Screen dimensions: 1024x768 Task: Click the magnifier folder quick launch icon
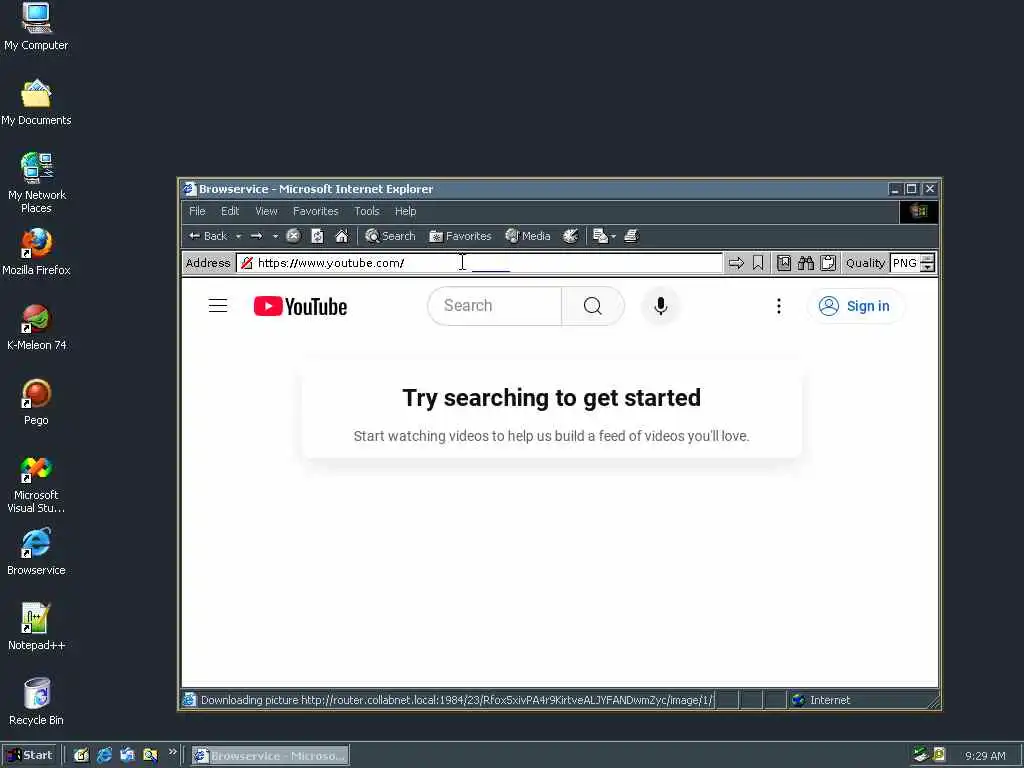tap(150, 756)
